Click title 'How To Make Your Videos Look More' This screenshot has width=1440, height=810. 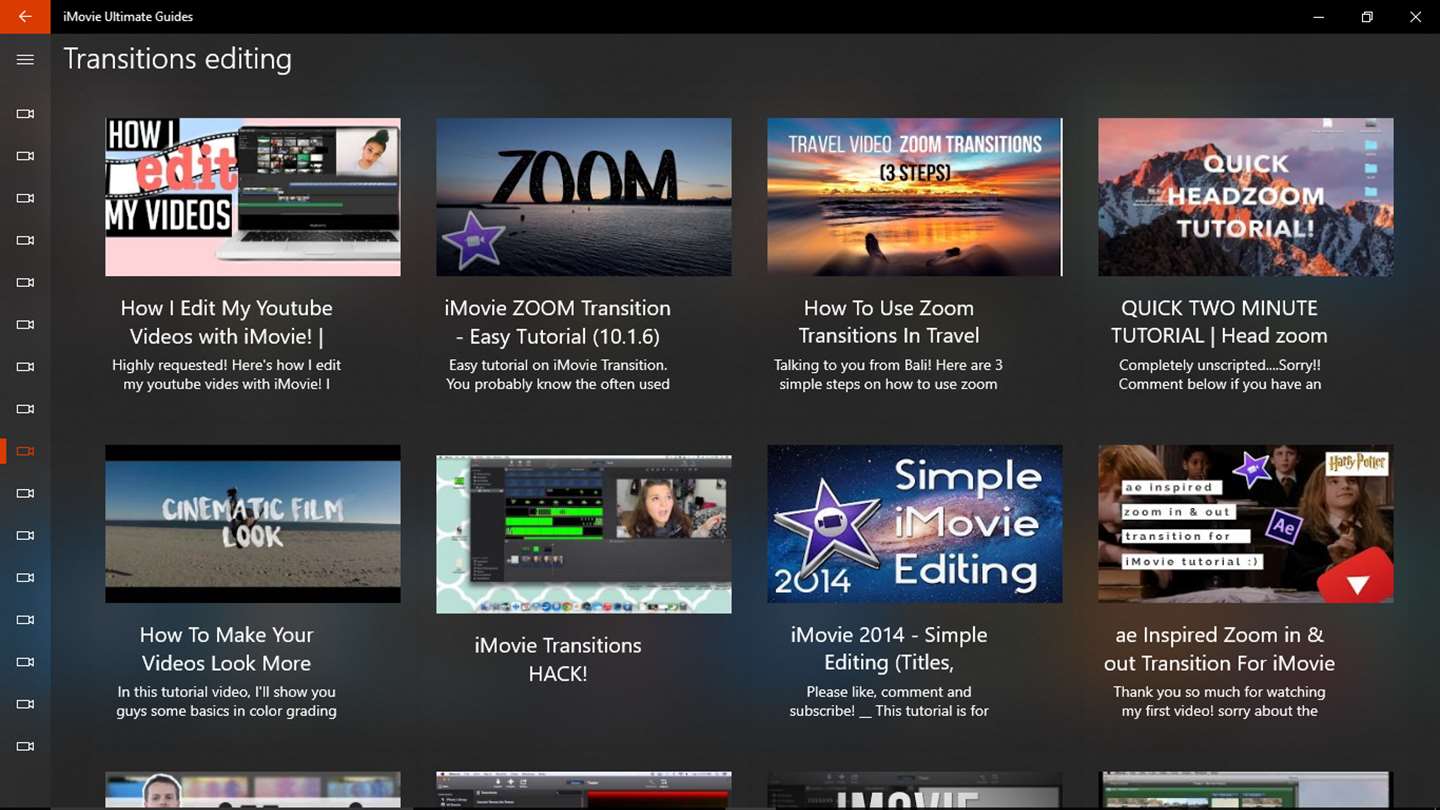(x=227, y=649)
